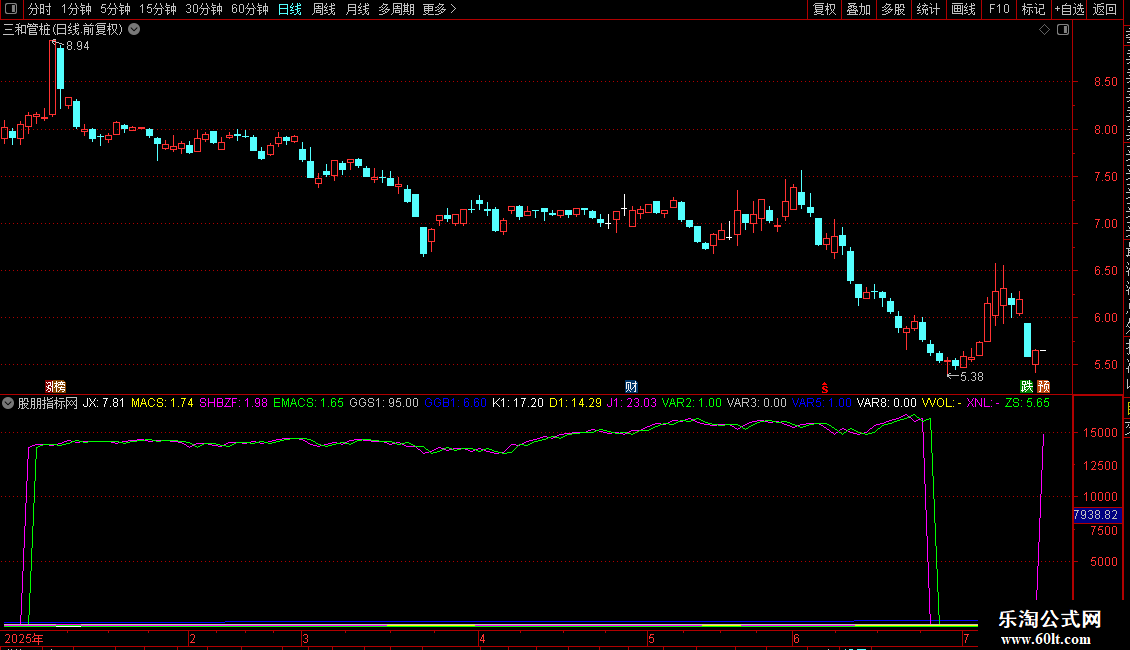Click the GGS1: 95.00 indicator value
Viewport: 1130px width, 650px height.
(384, 403)
